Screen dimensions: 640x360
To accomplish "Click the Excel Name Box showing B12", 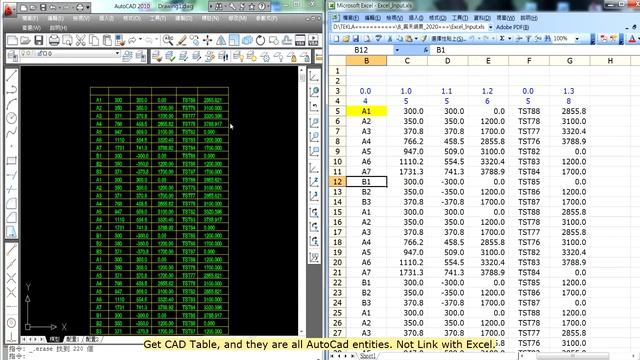I will (x=361, y=50).
